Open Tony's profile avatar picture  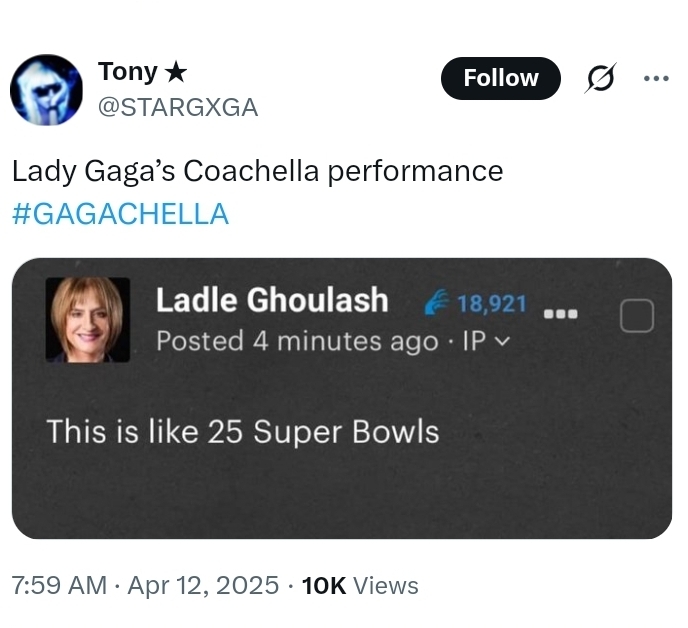point(46,89)
